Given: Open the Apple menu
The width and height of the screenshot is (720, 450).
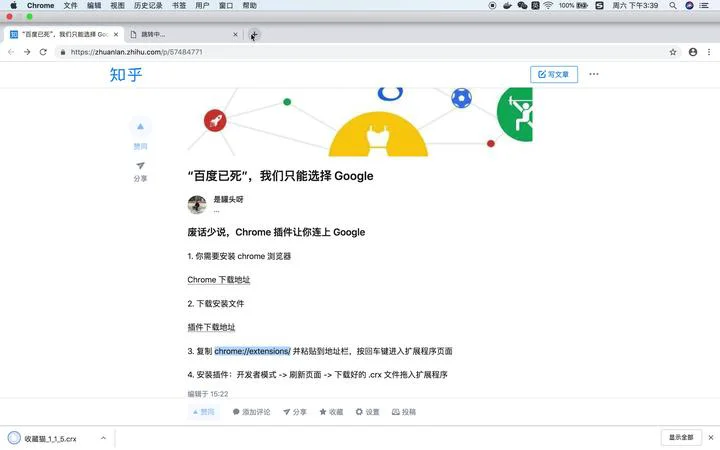Looking at the screenshot, I should [x=14, y=6].
